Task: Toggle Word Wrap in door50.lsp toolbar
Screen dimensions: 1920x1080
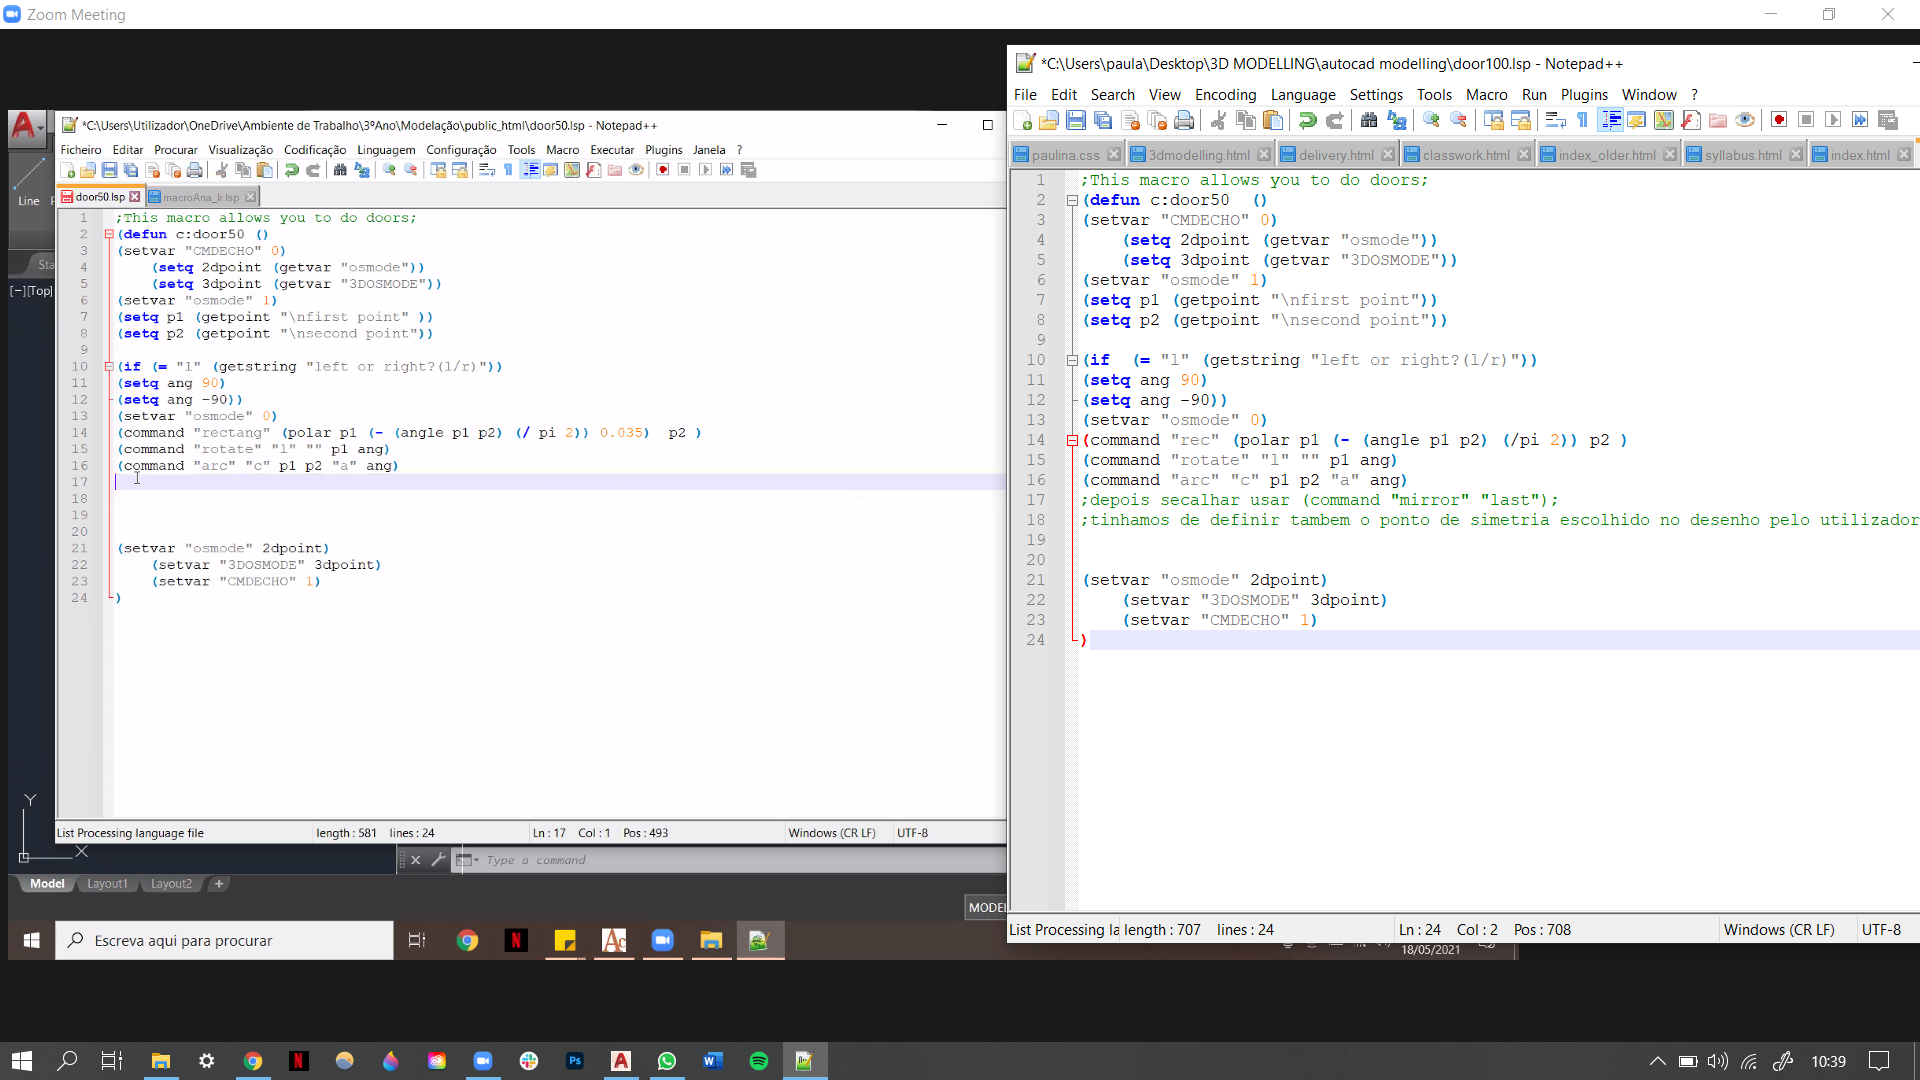Action: pos(487,171)
